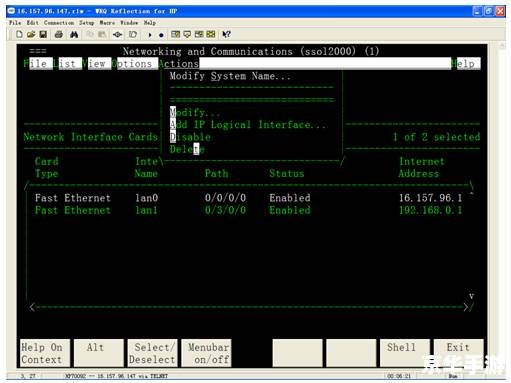Open the terminal Help menu at right
This screenshot has width=511, height=383.
(466, 63)
